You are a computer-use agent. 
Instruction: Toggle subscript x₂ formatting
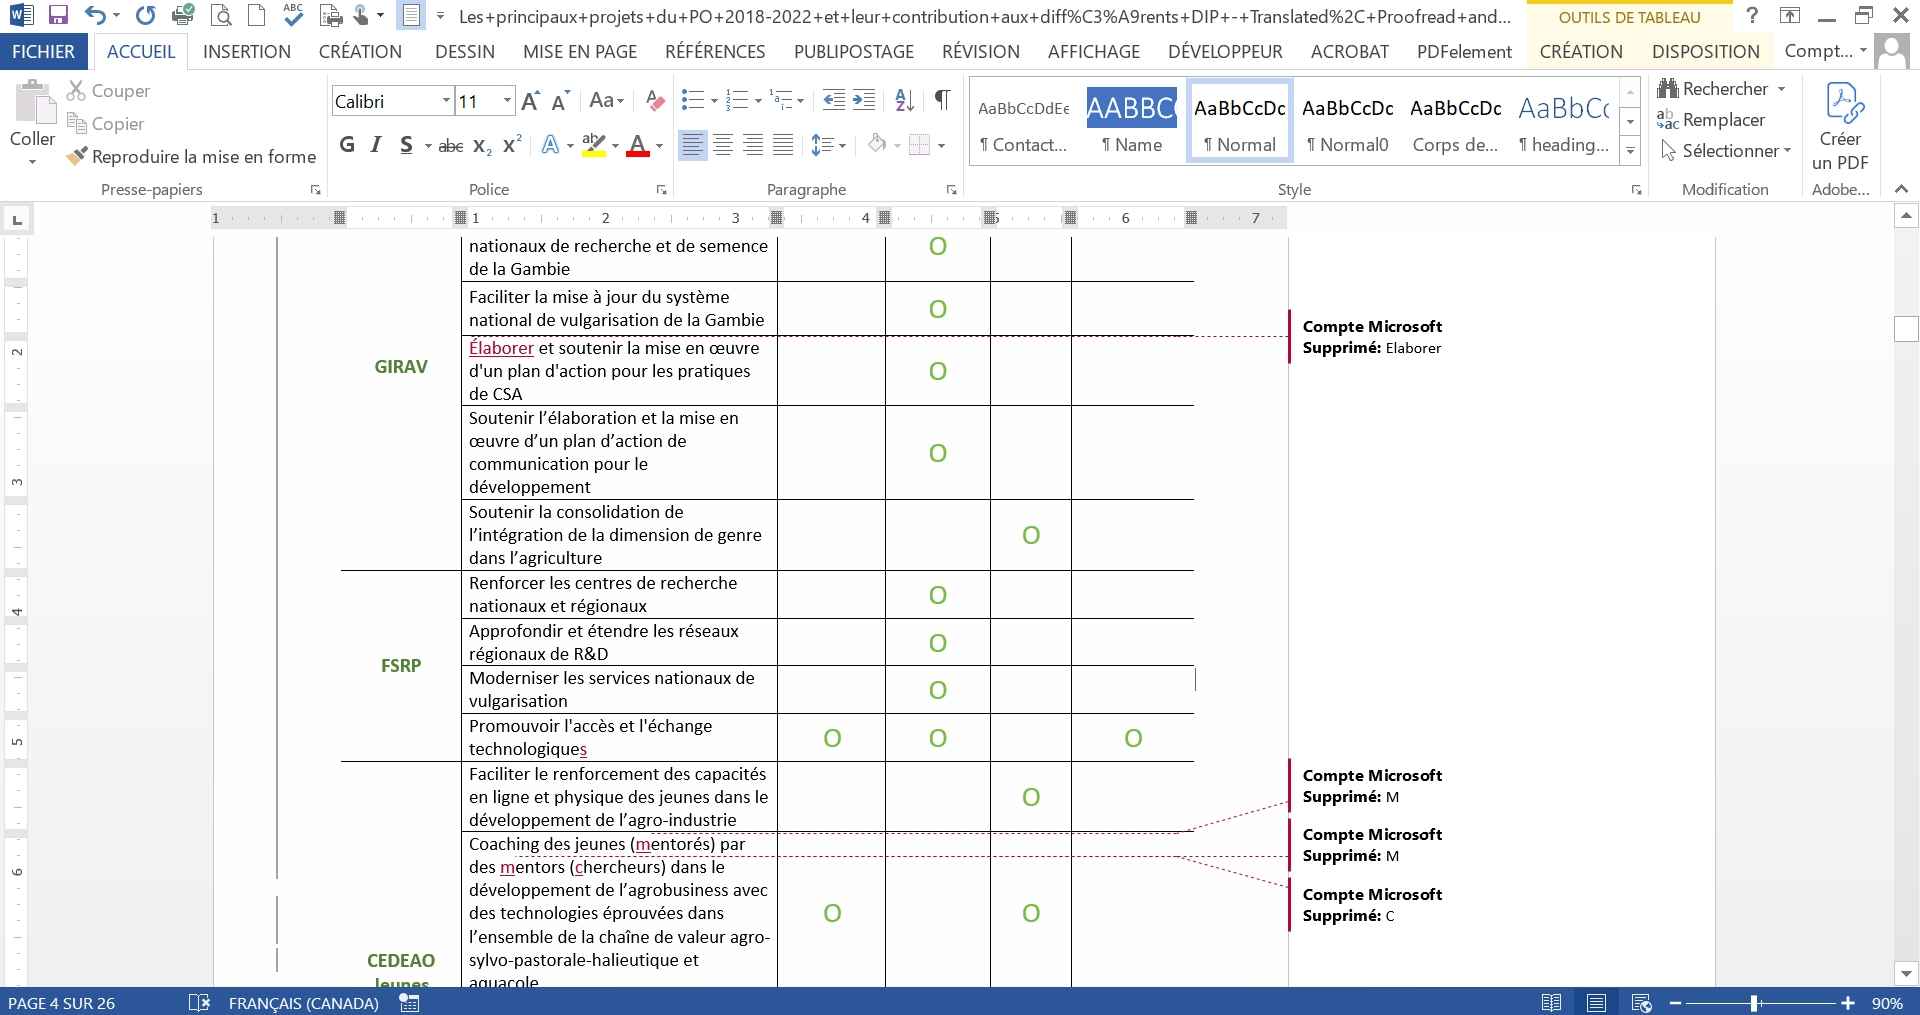(x=482, y=146)
